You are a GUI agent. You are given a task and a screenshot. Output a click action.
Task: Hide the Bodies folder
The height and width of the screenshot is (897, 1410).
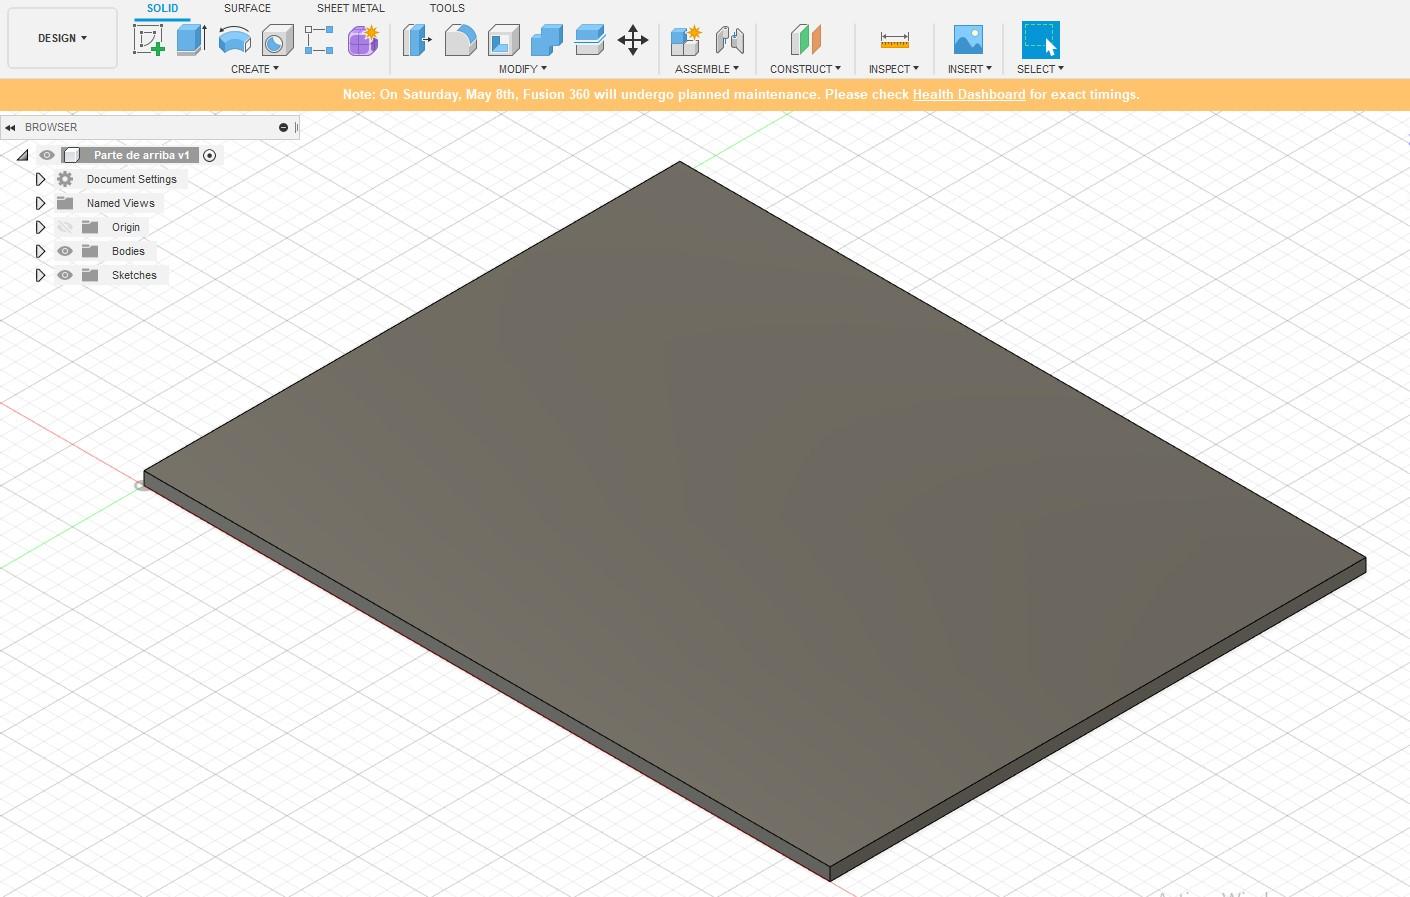[65, 251]
